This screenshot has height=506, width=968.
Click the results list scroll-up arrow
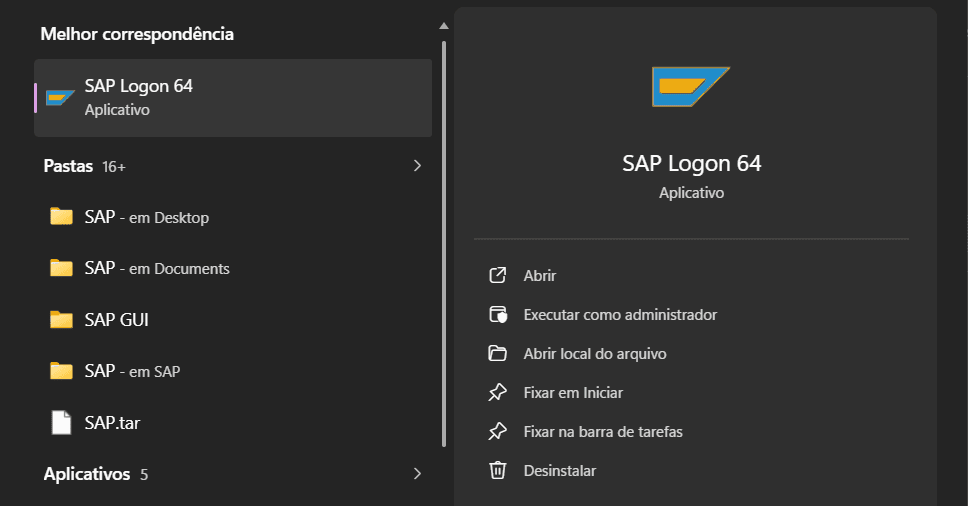point(443,26)
